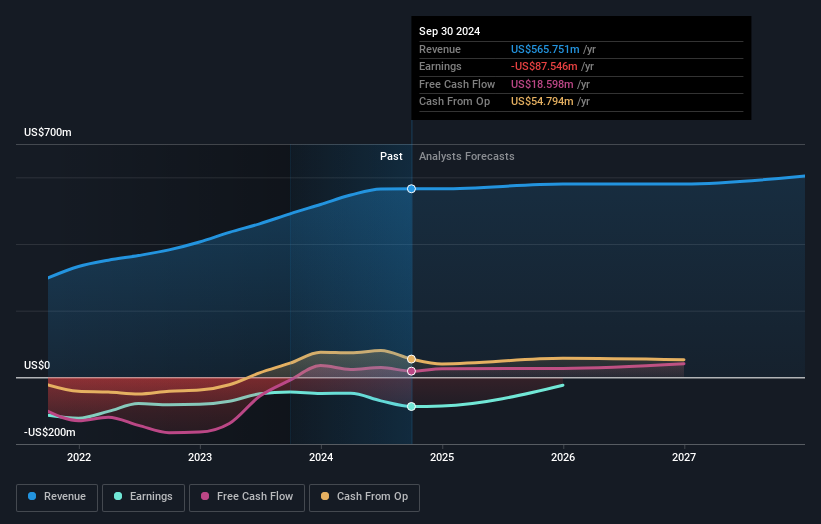This screenshot has height=524, width=821.
Task: Click the Analysts Forecasts label
Action: (467, 157)
